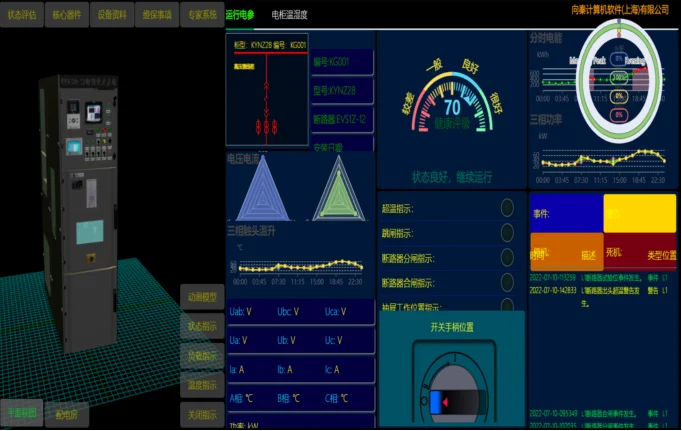
Task: Show the 温度指示 overlay
Action: pos(202,385)
